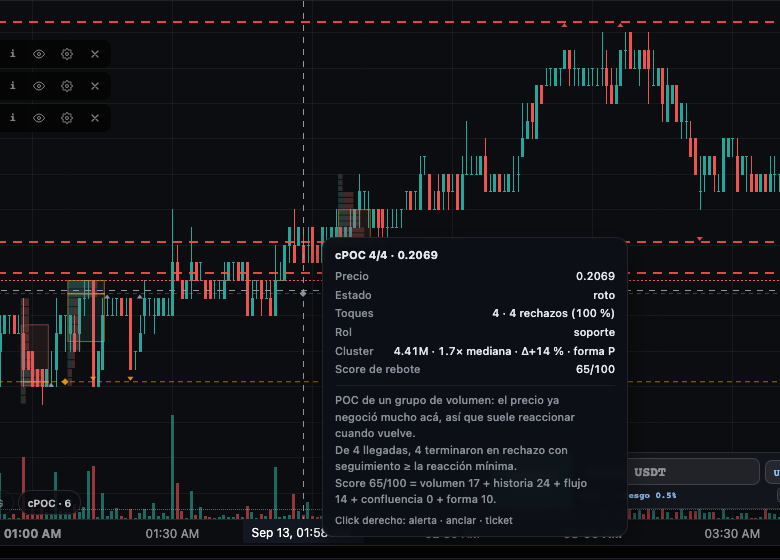Screen dimensions: 780x560
Task: Focus the USDT amount field
Action: pos(693,471)
